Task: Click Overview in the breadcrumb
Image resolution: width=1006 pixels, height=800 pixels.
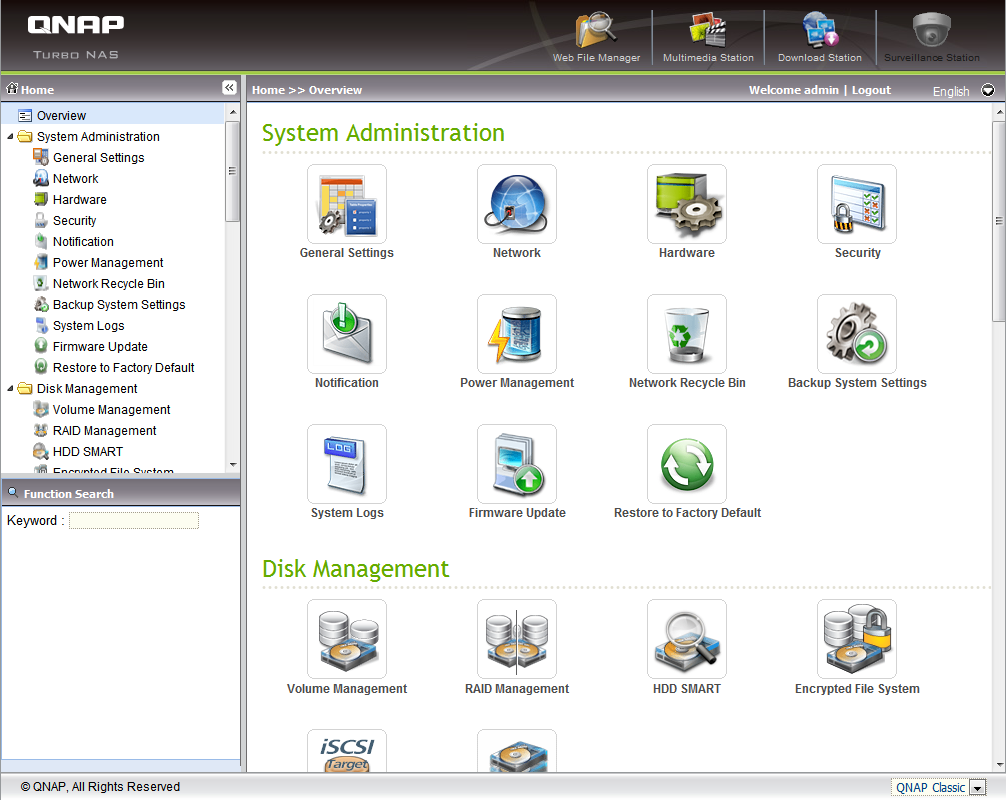Action: click(x=335, y=90)
